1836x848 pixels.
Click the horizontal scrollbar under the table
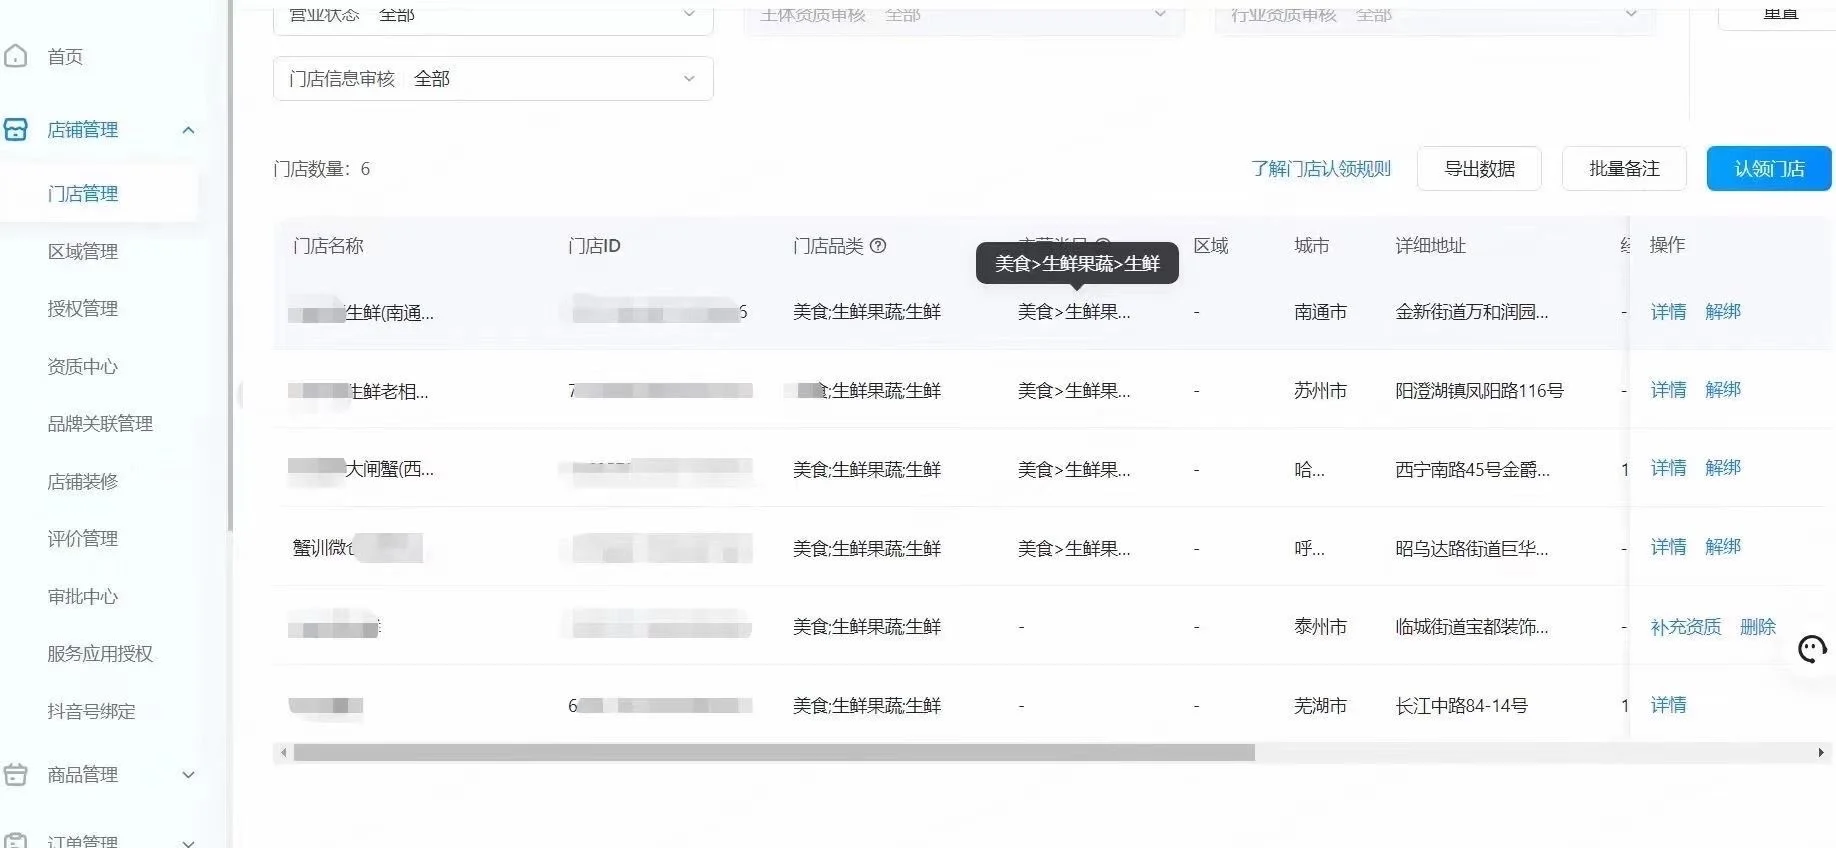(x=774, y=753)
